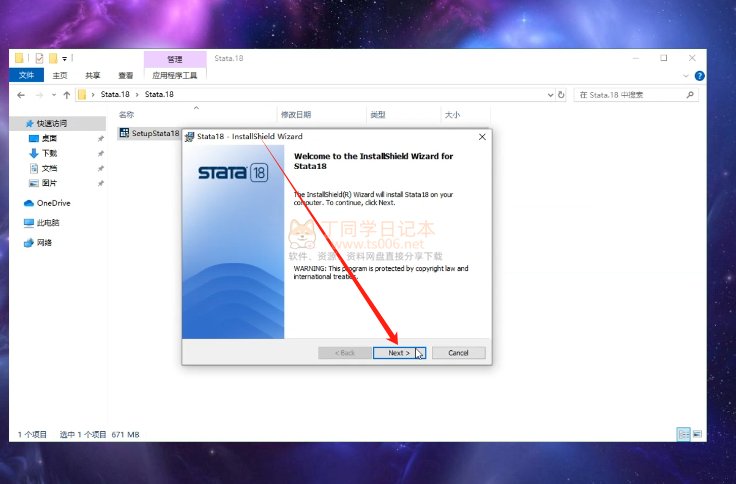The width and height of the screenshot is (736, 484).
Task: Open 图片 in the navigation pane
Action: click(49, 183)
